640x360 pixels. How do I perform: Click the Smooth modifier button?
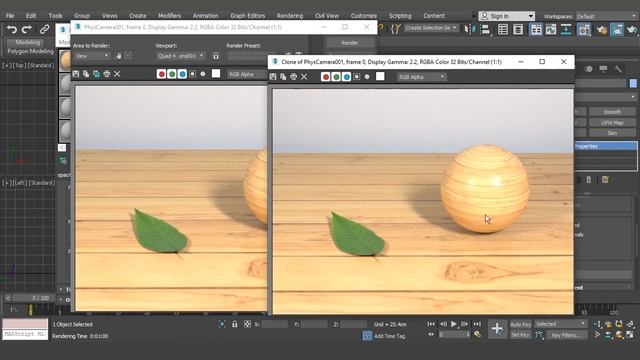coord(612,111)
